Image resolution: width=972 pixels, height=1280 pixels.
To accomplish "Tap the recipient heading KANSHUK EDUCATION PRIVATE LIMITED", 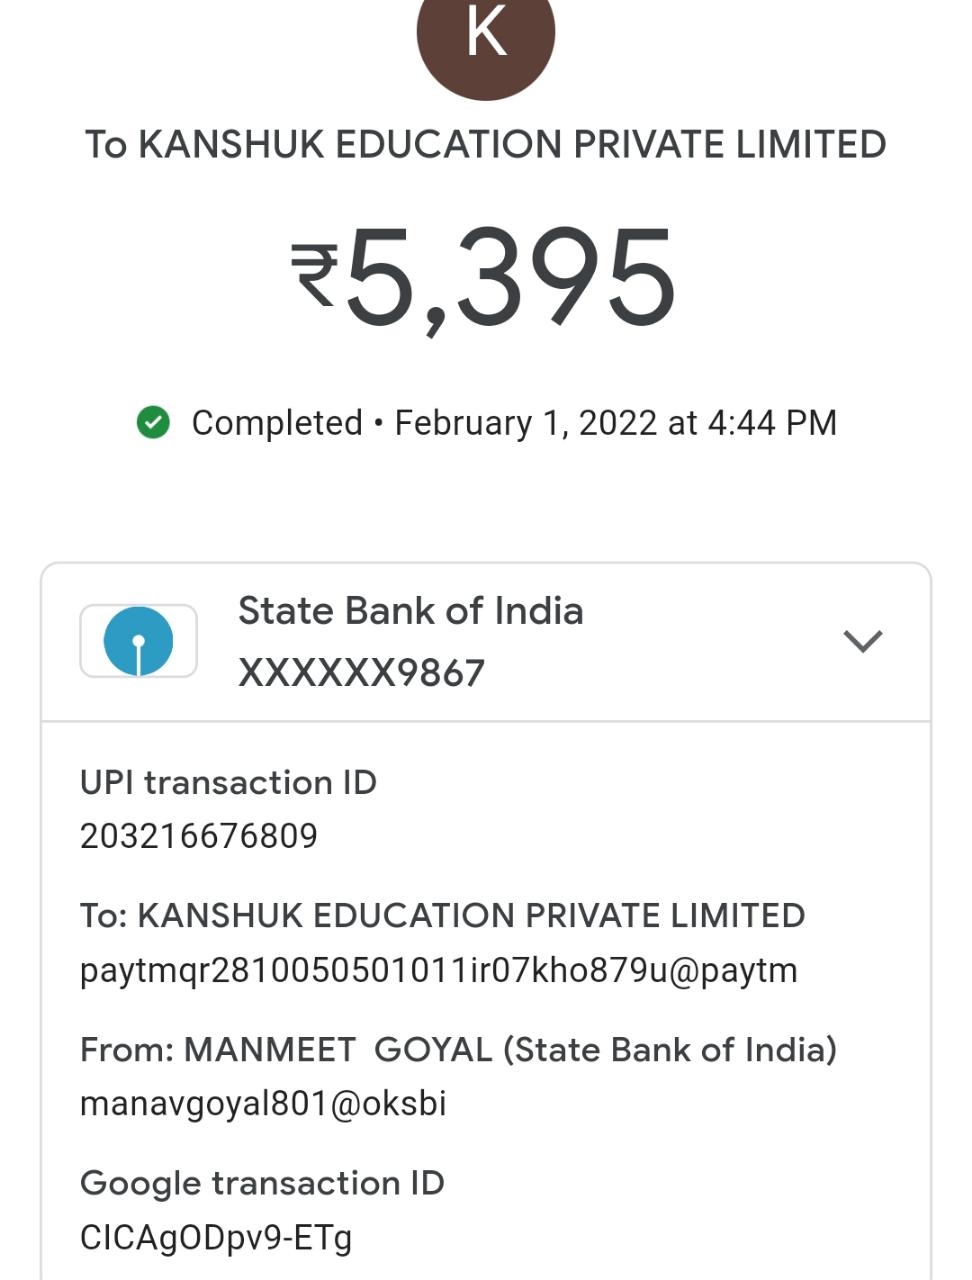I will pyautogui.click(x=486, y=145).
